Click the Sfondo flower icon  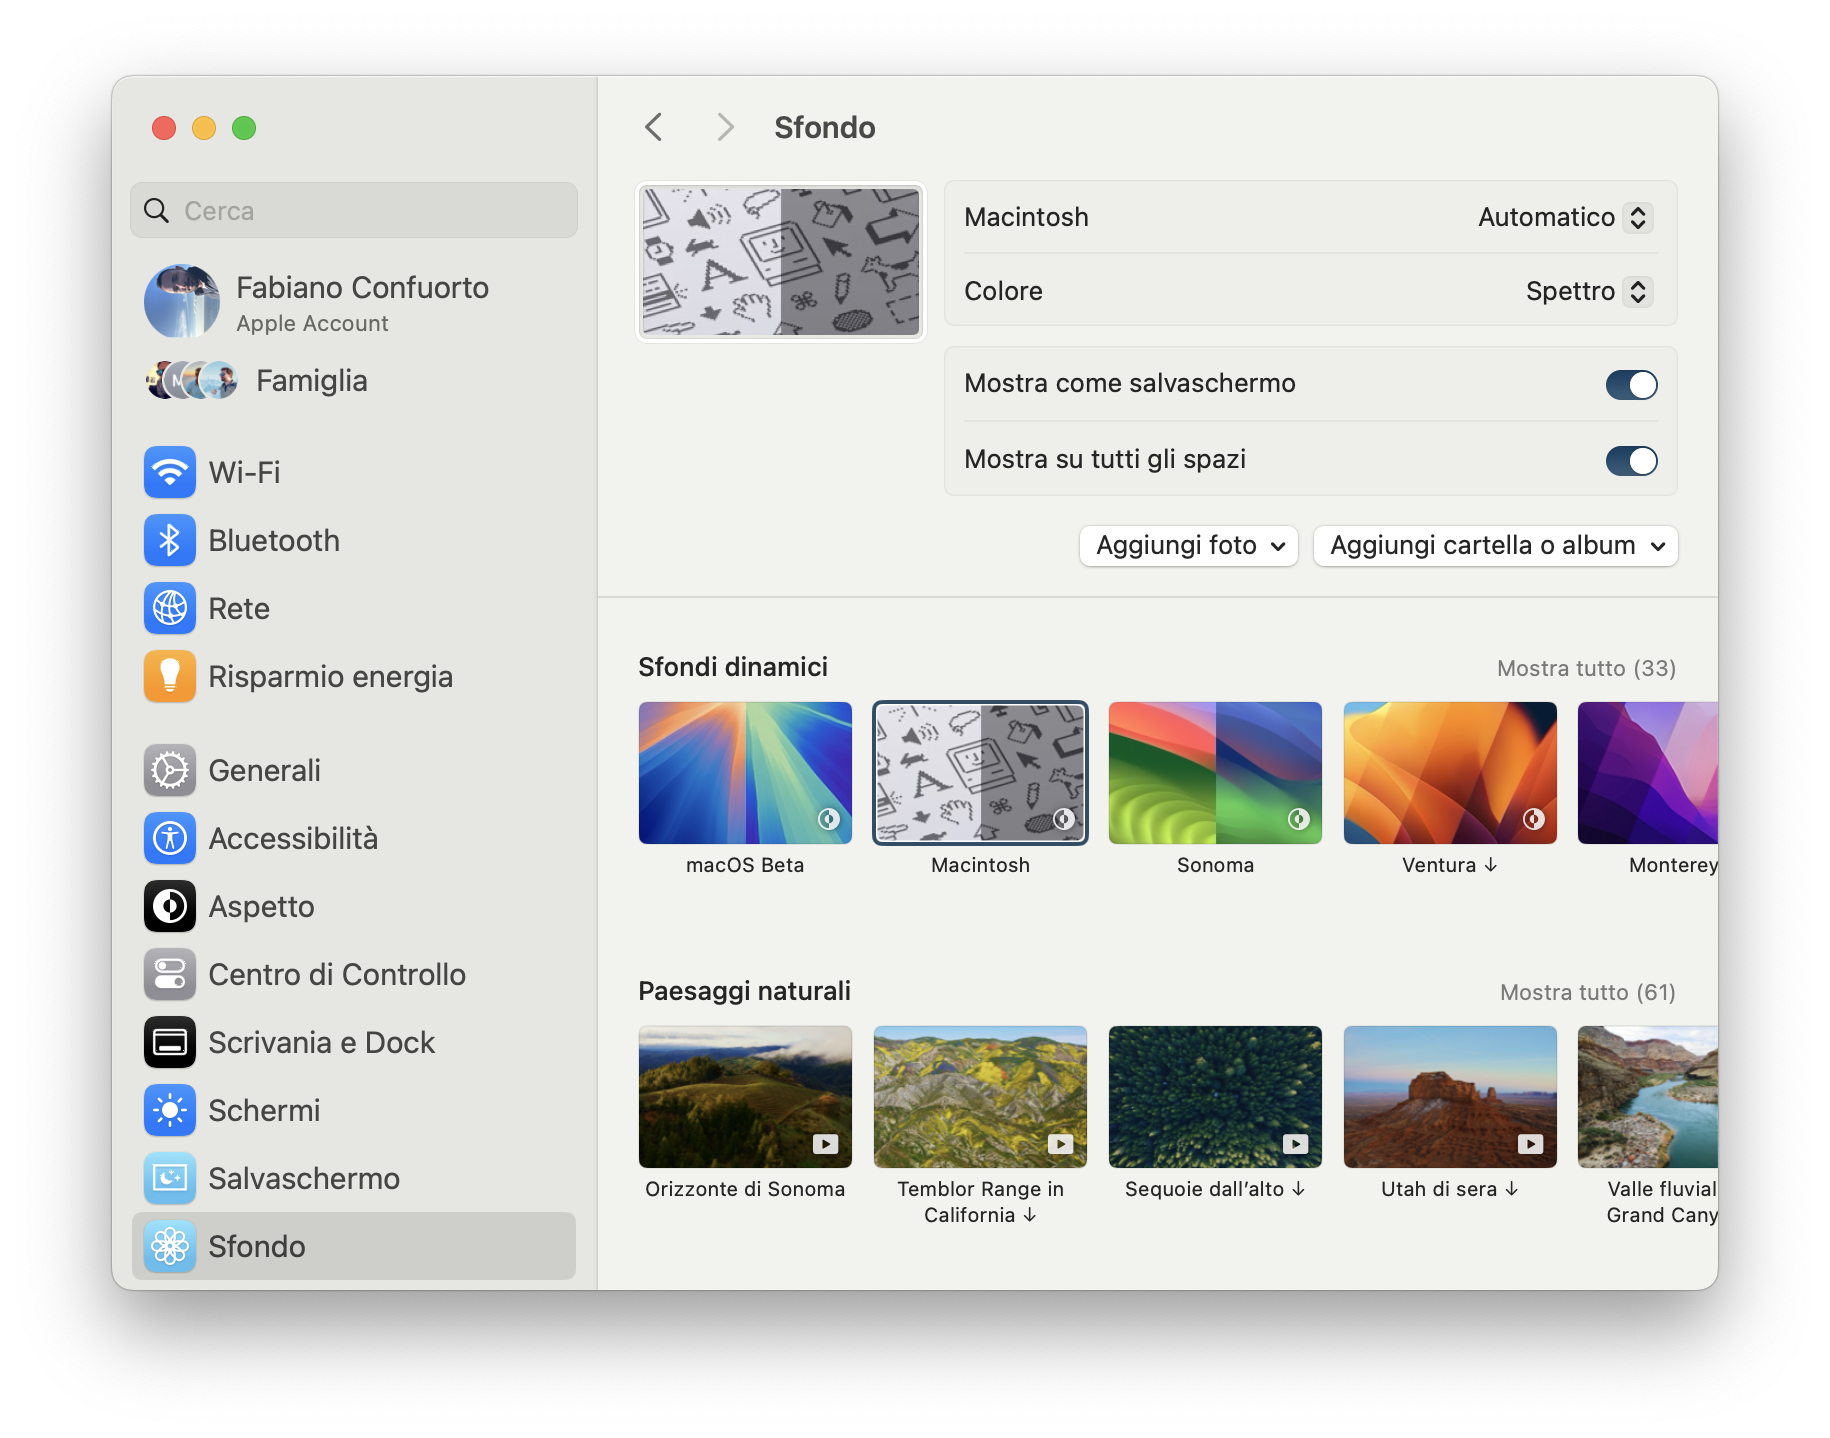tap(170, 1246)
